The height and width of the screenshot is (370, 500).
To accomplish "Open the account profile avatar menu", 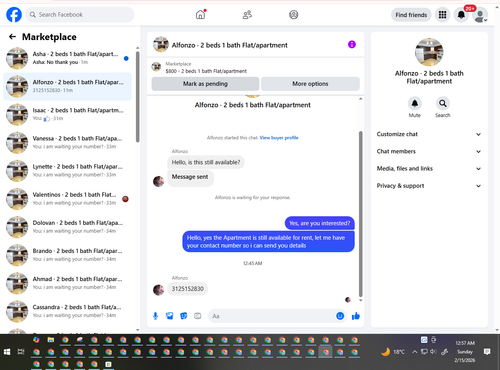I will 480,15.
